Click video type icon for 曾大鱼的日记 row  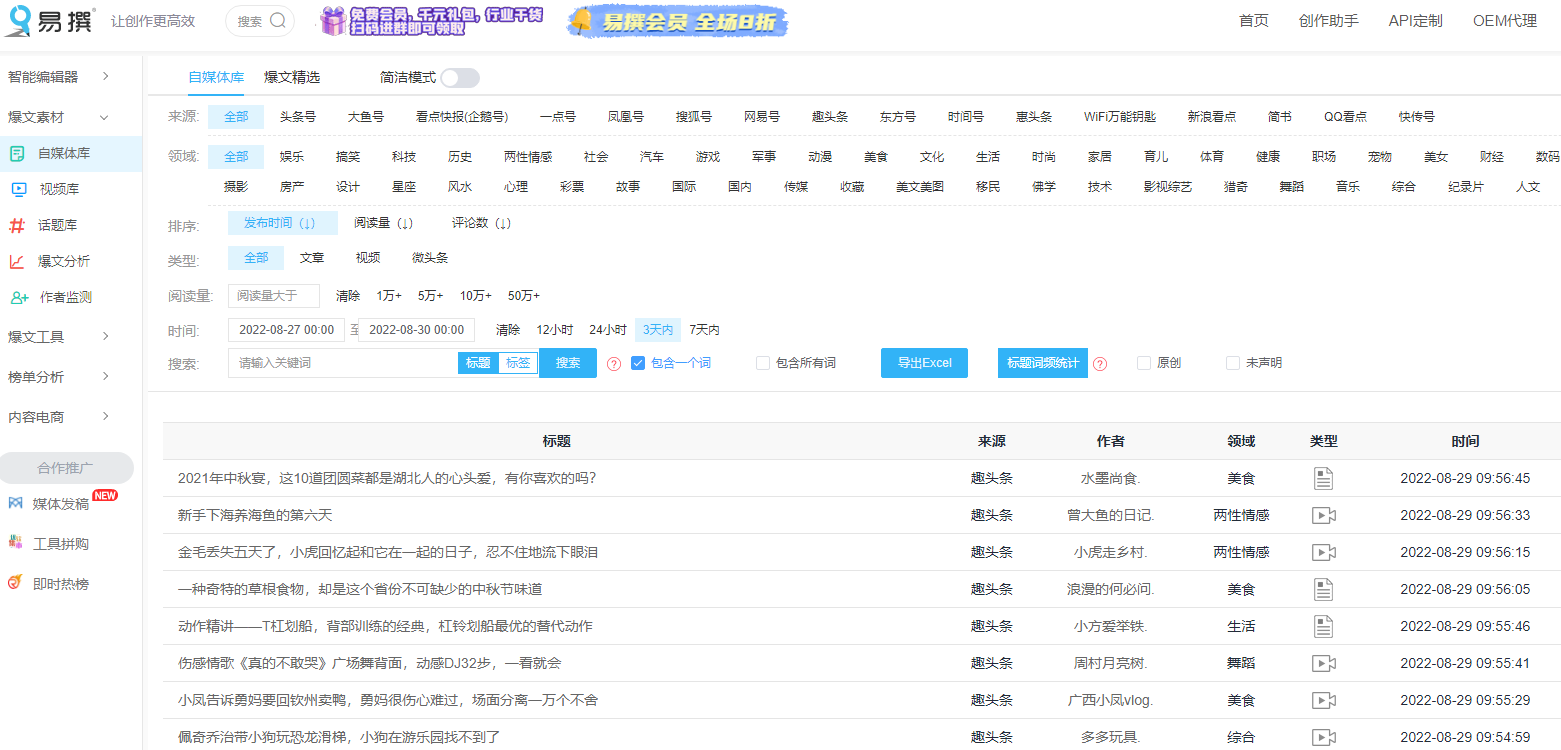(x=1324, y=515)
